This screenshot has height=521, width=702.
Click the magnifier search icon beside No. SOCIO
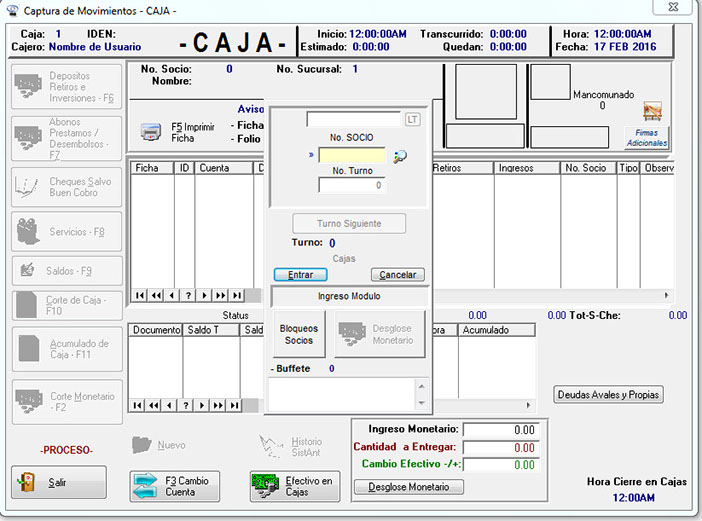tap(400, 156)
